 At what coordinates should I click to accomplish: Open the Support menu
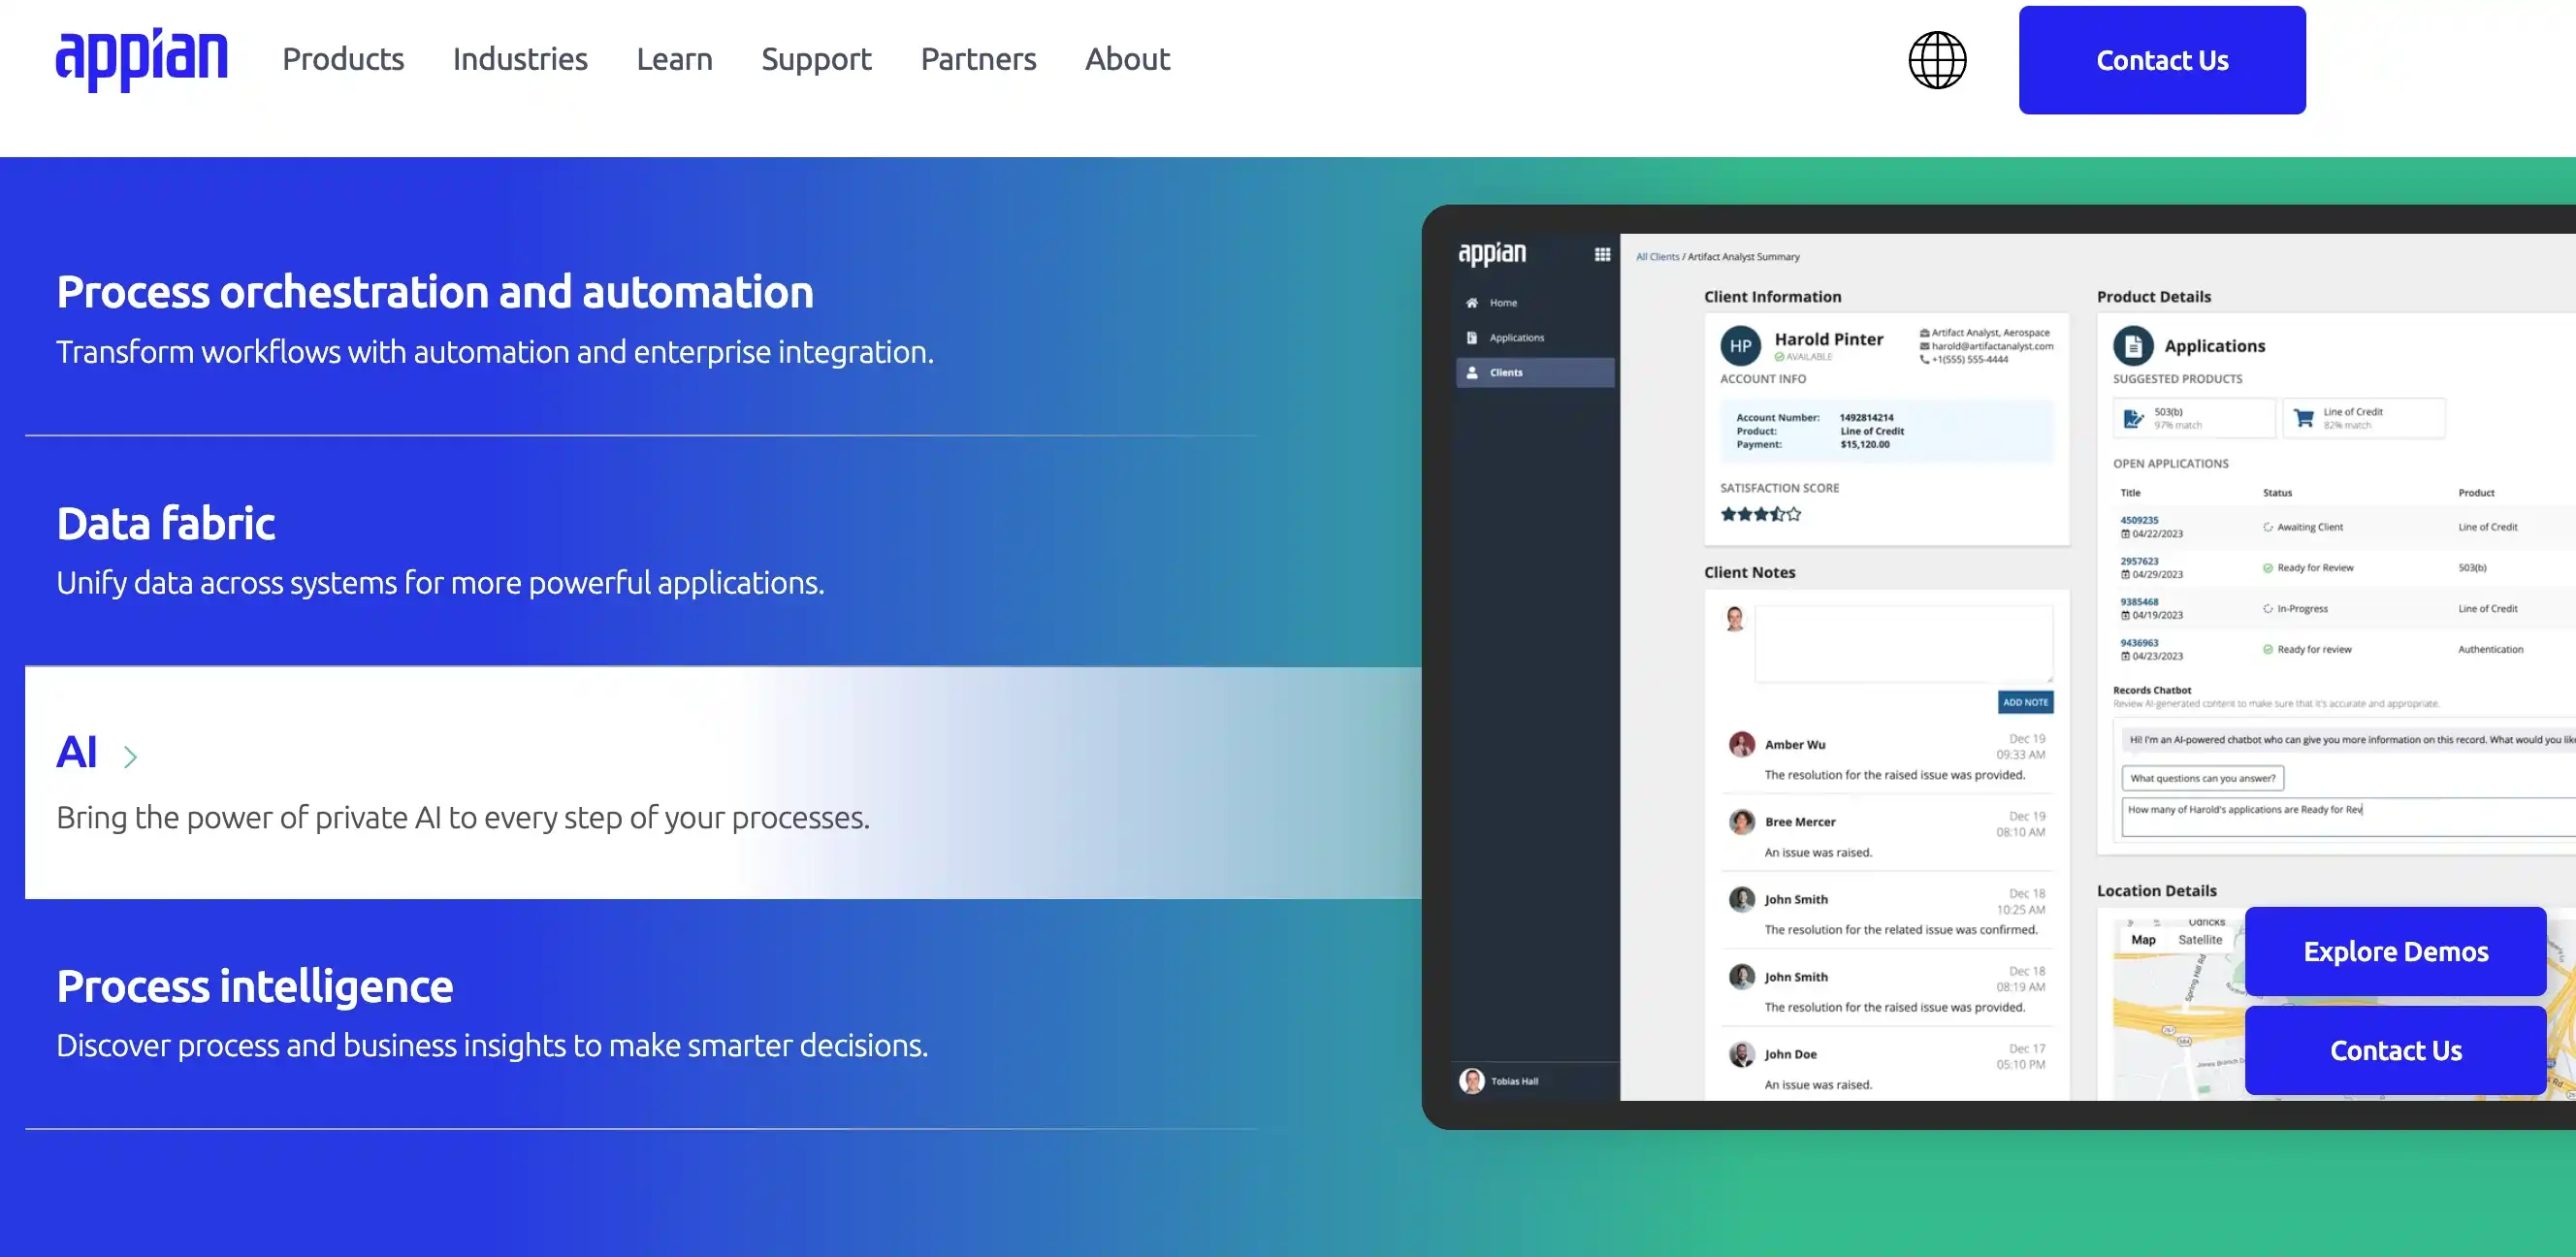(816, 59)
